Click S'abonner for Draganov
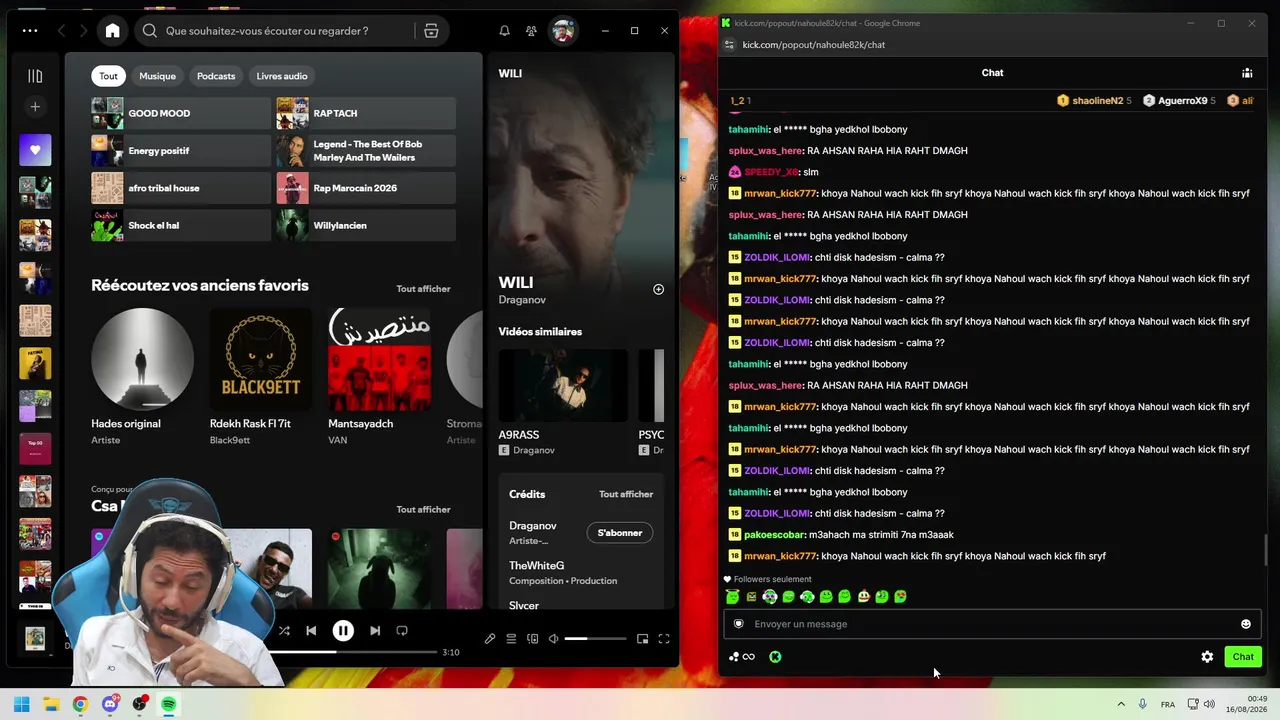The image size is (1280, 720). [620, 533]
